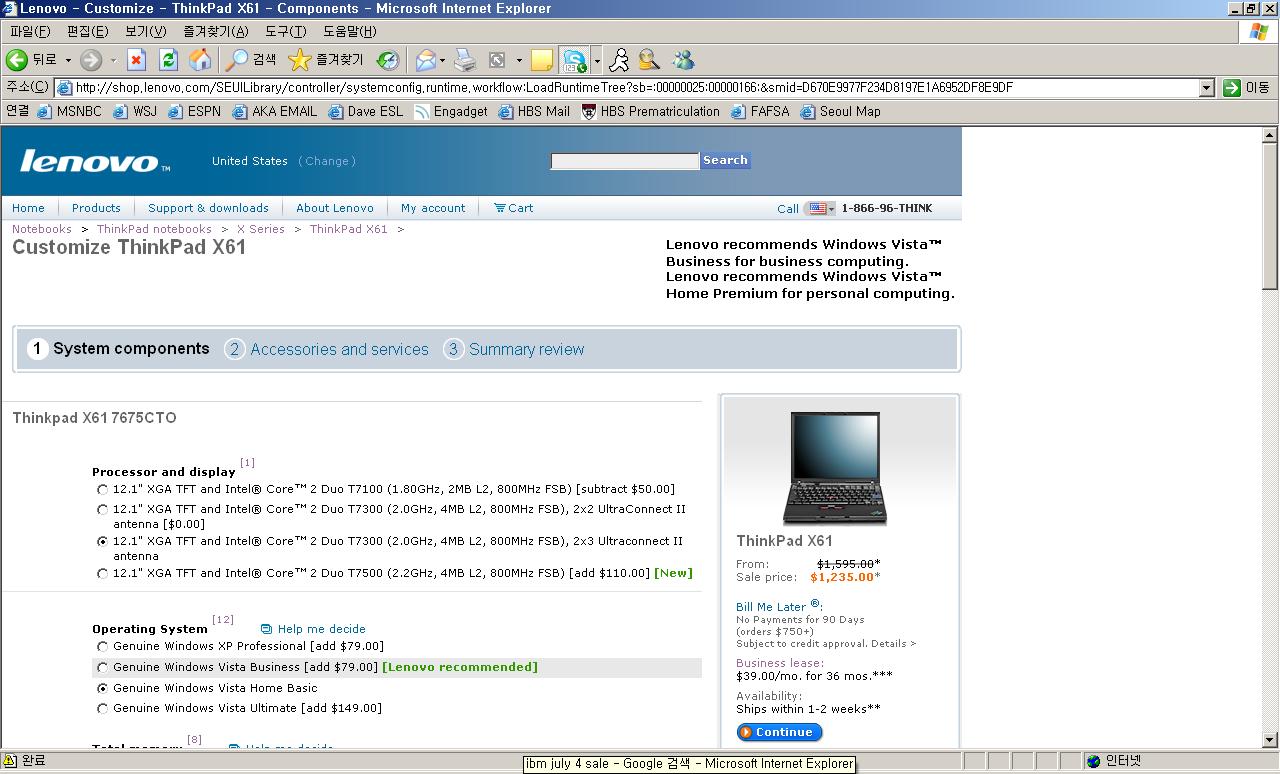The height and width of the screenshot is (774, 1280).
Task: Expand the dropdown arrow after the framed square icon
Action: click(x=519, y=60)
